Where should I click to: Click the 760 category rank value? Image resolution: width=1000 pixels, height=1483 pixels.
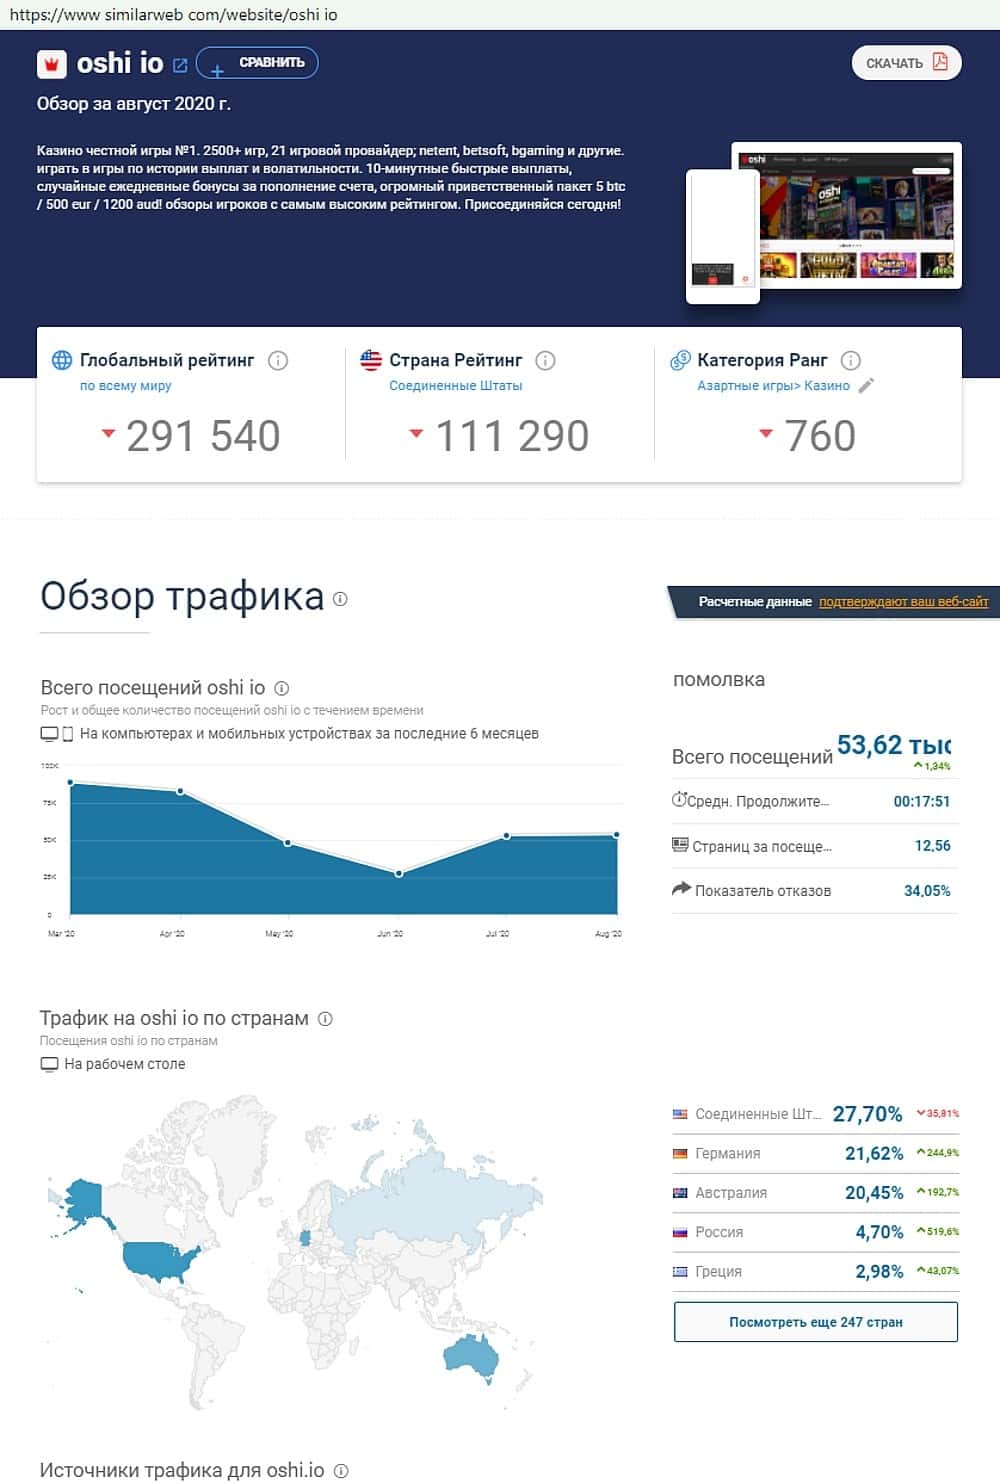[x=820, y=436]
